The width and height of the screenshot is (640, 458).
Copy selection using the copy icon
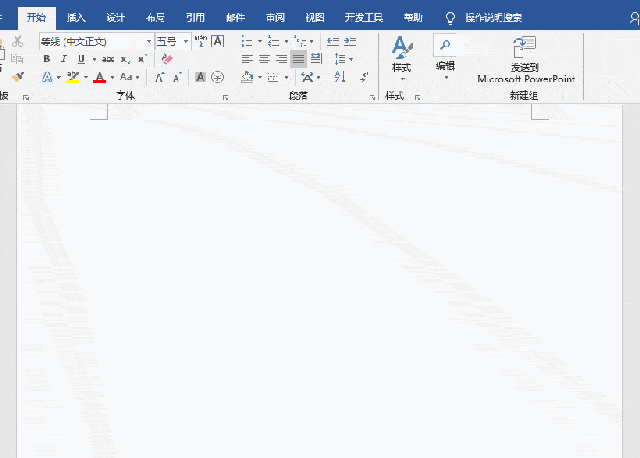17,59
